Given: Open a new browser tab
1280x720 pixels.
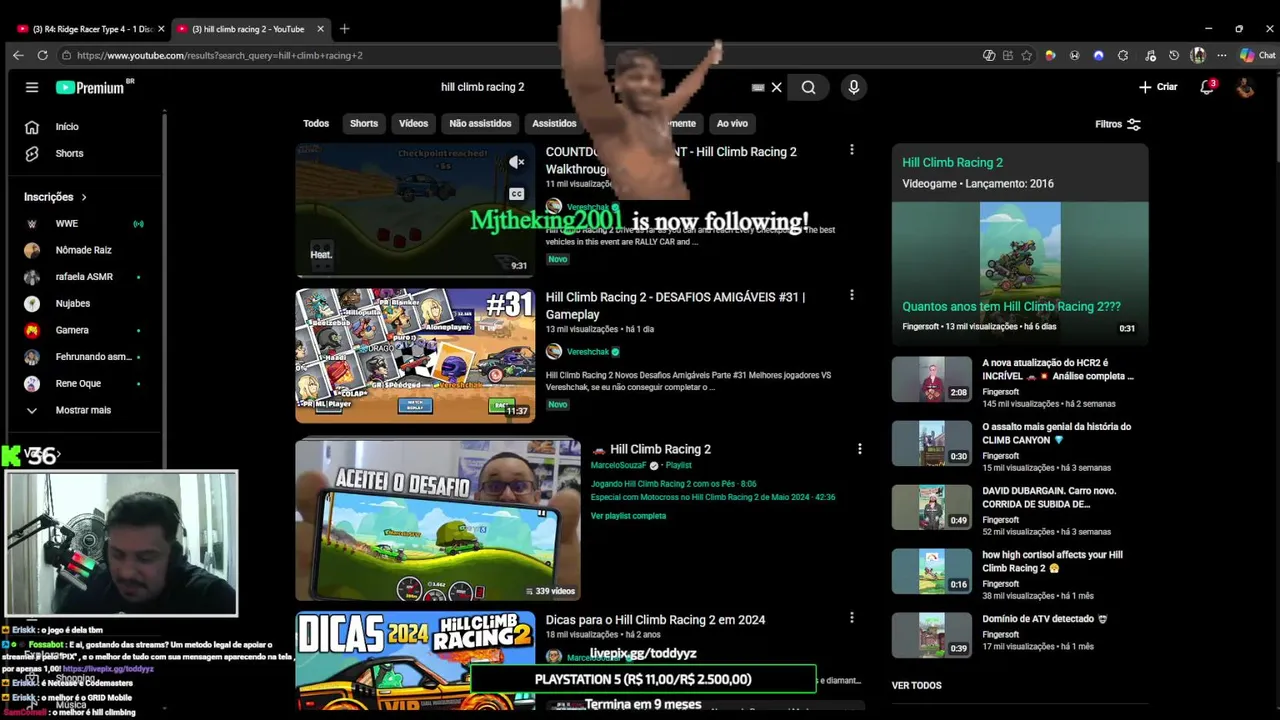Looking at the screenshot, I should 344,29.
